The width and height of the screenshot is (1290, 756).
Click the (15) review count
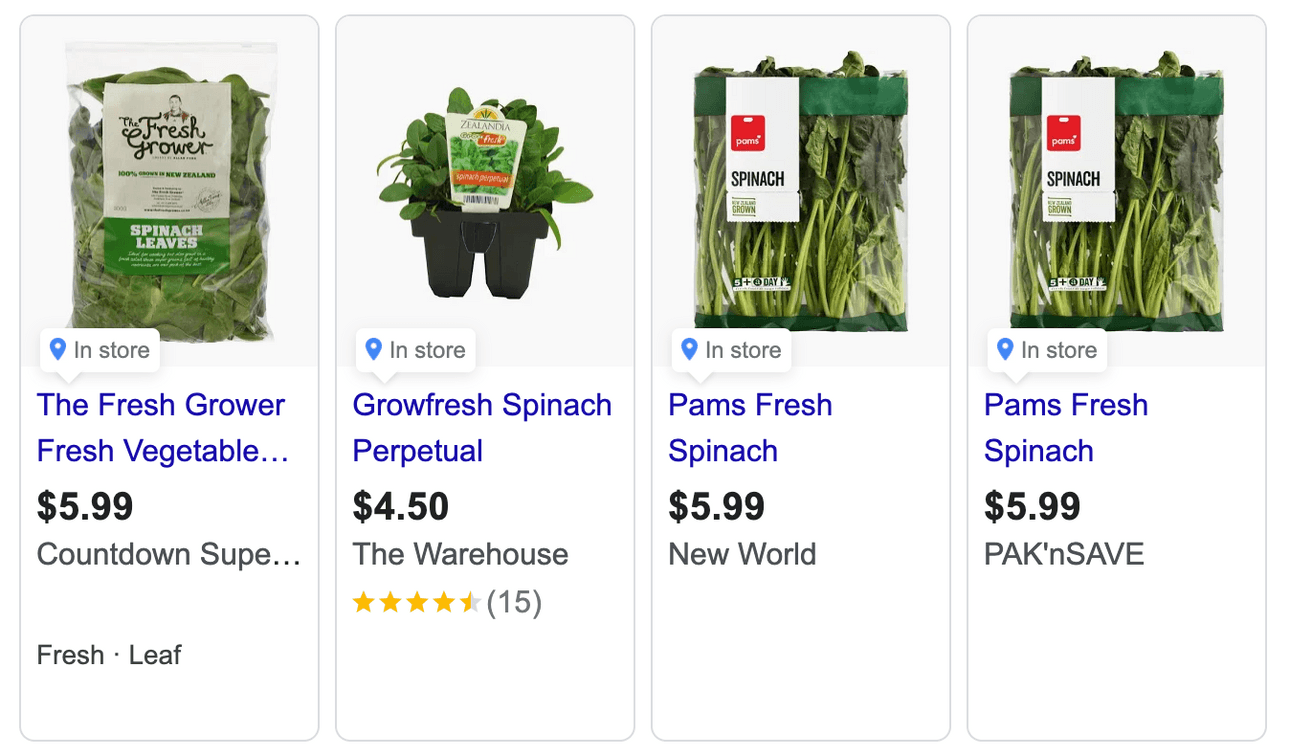tap(514, 602)
